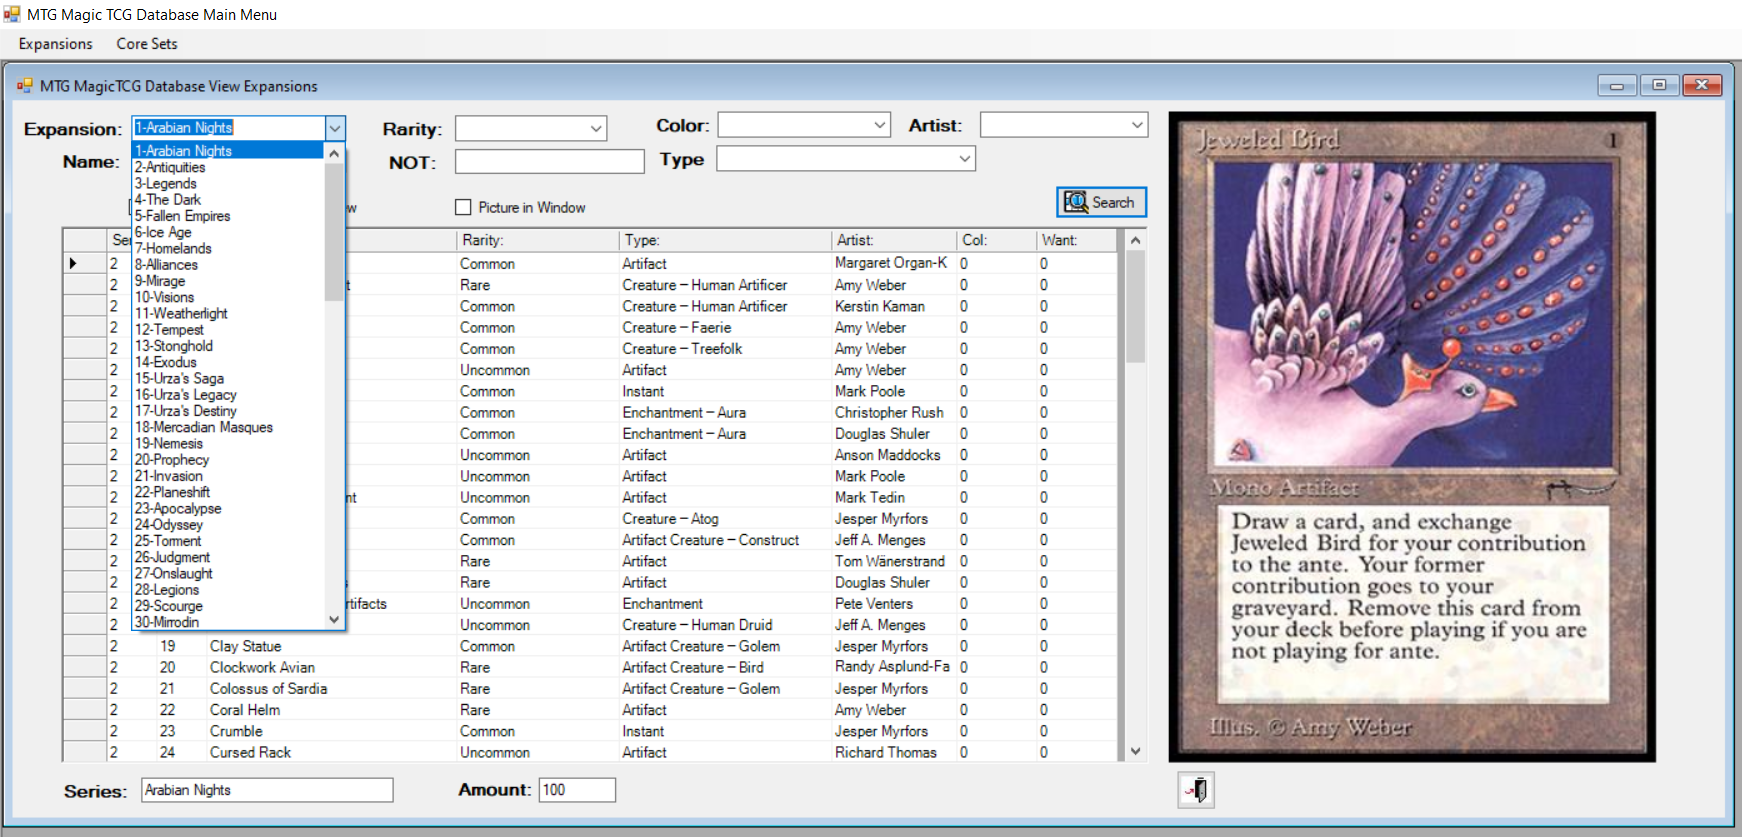1742x837 pixels.
Task: Click the Amount field showing 100
Action: (x=577, y=790)
